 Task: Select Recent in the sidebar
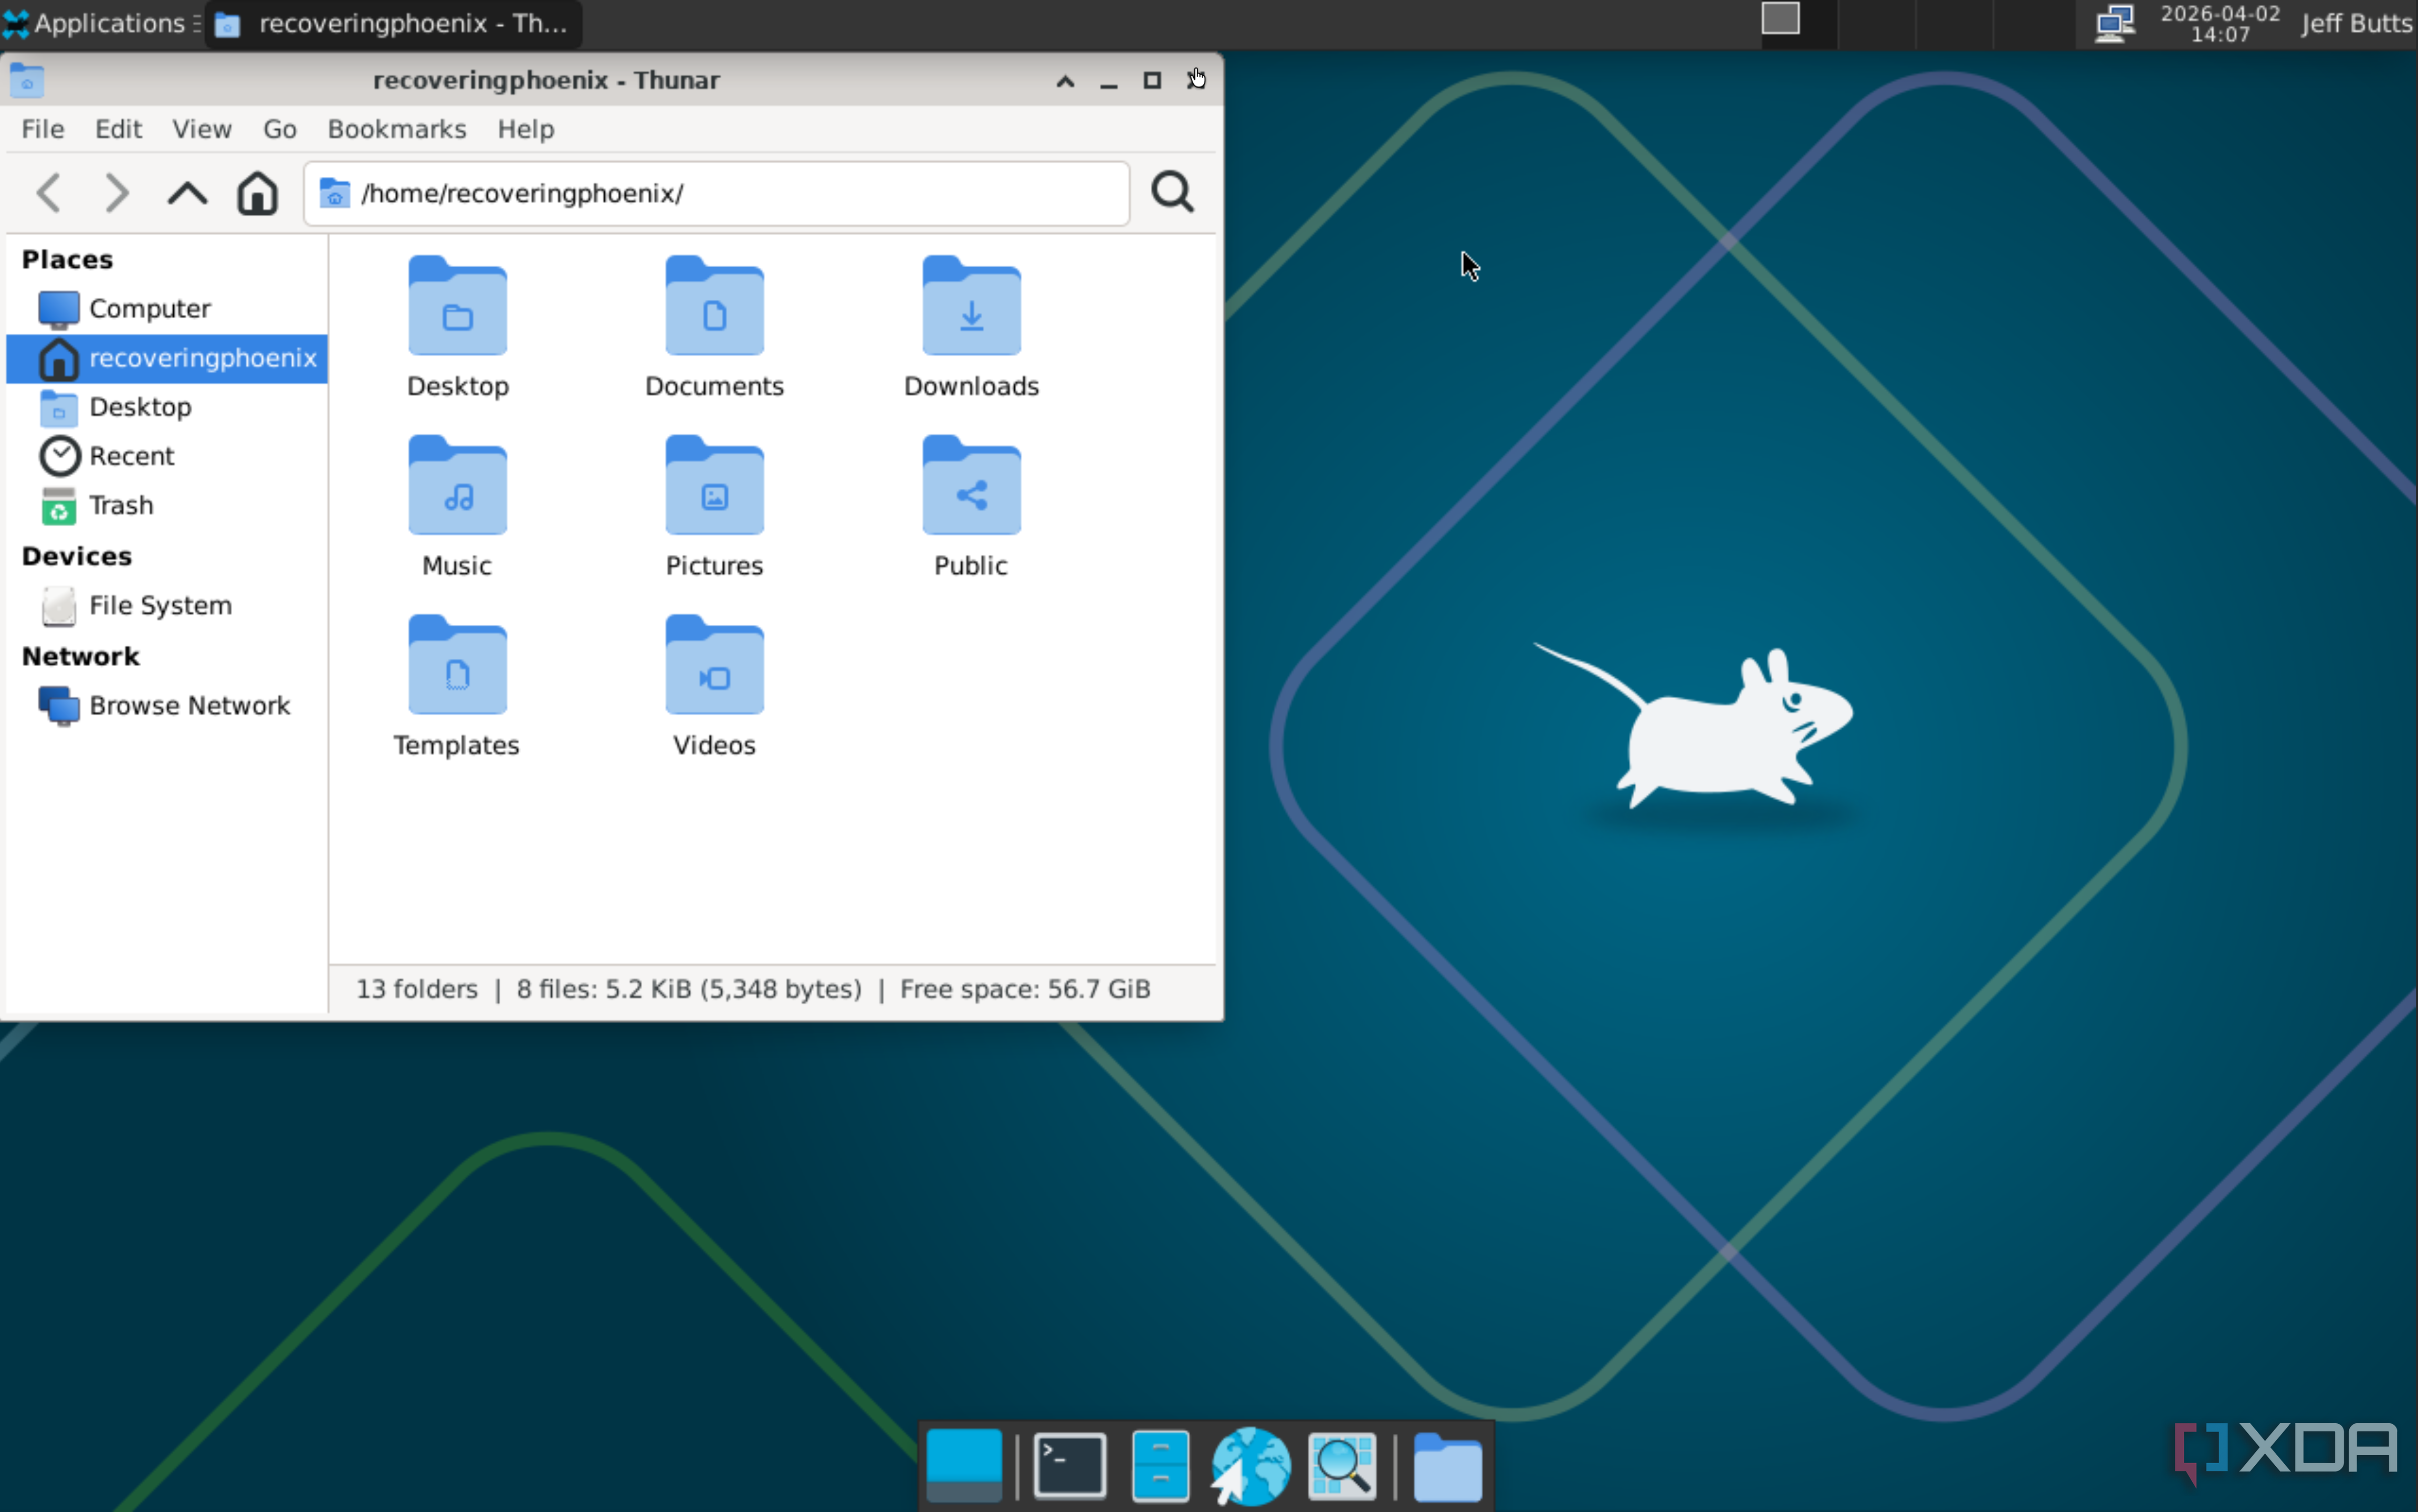tap(167, 456)
